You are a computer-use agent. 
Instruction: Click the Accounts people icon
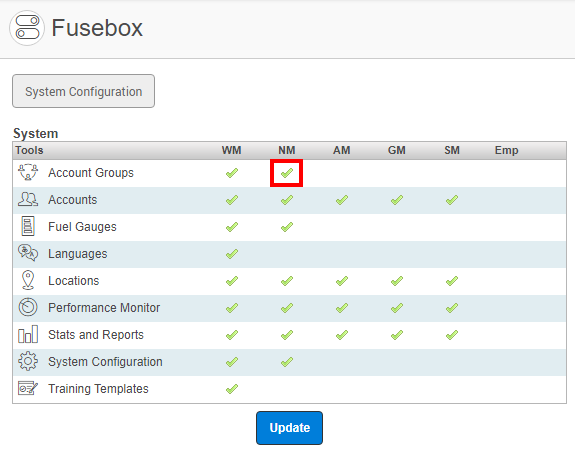point(28,200)
